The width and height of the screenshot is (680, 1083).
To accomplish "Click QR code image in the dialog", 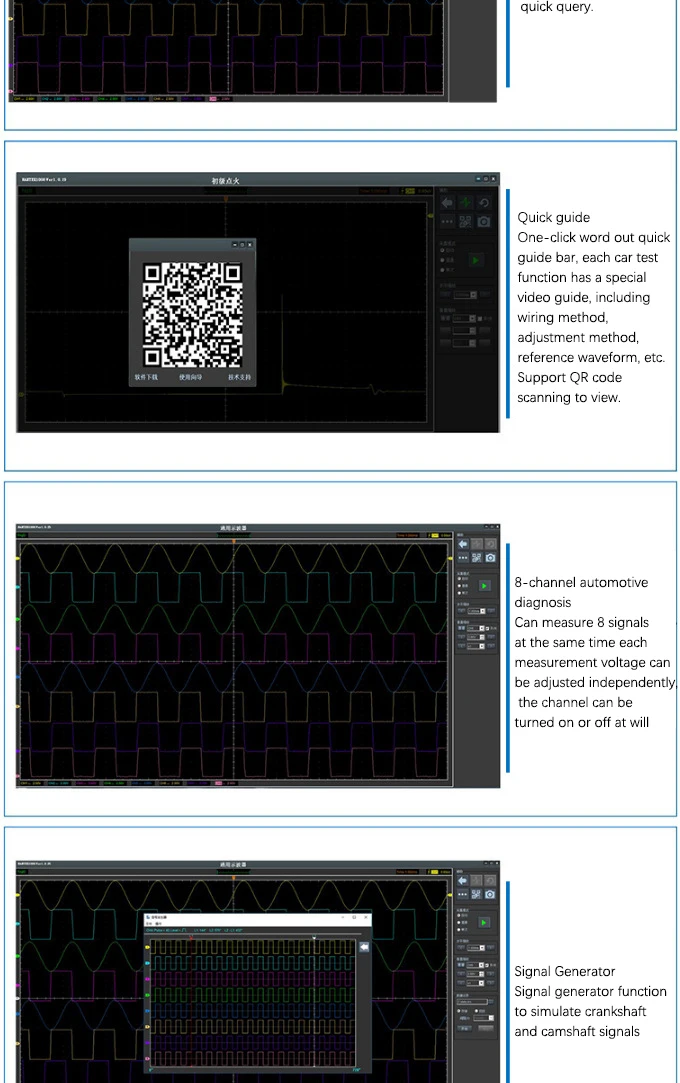I will (x=193, y=315).
